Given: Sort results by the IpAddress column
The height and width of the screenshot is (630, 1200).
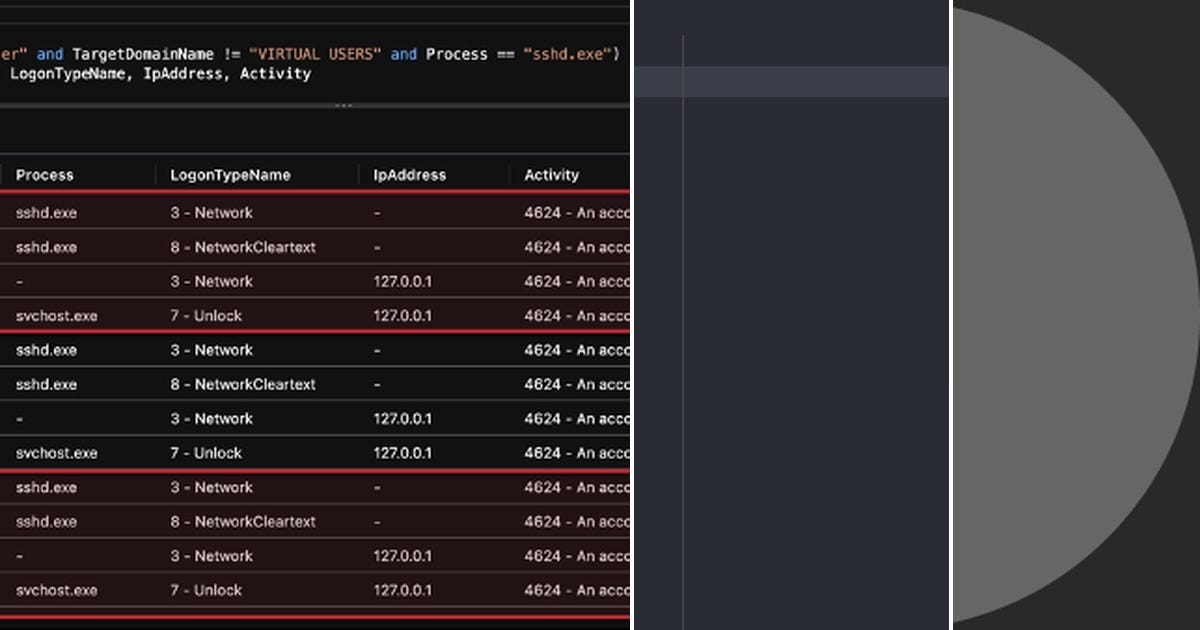Looking at the screenshot, I should tap(408, 175).
